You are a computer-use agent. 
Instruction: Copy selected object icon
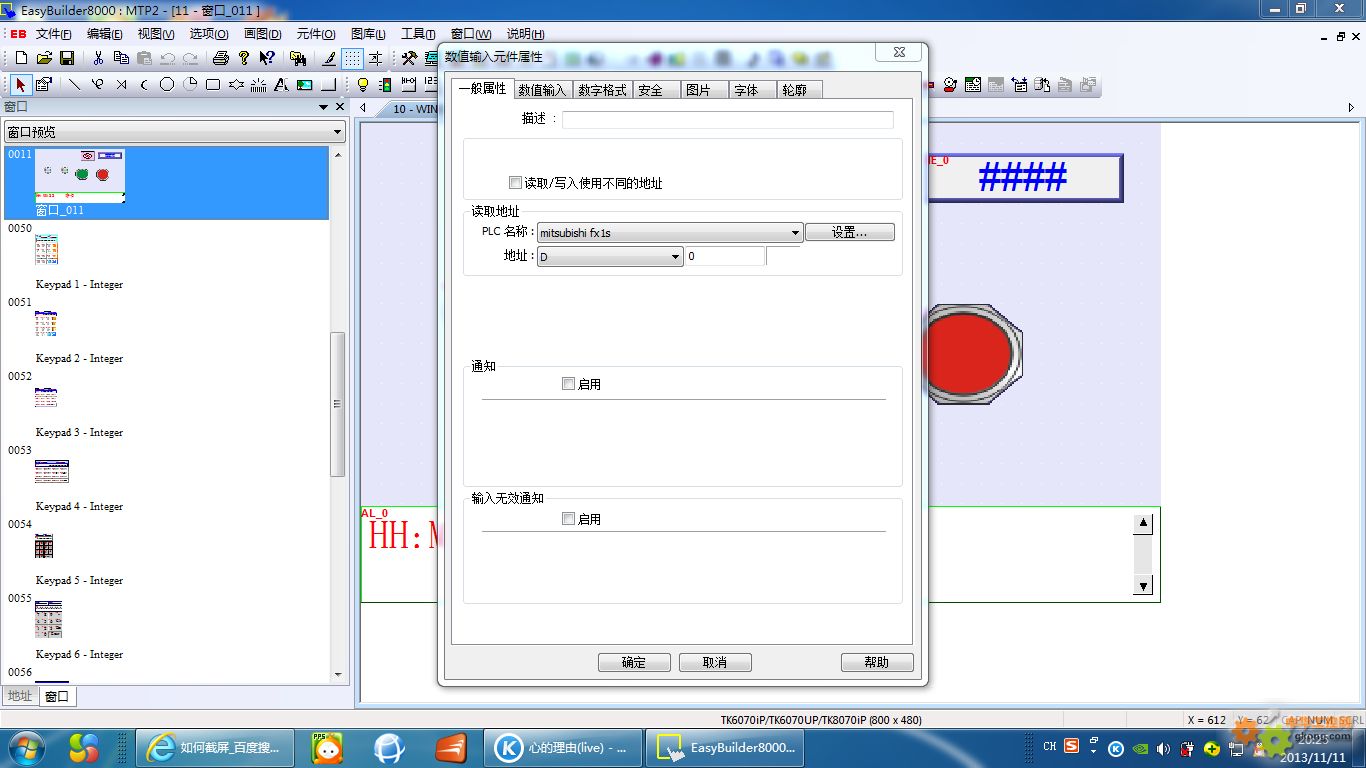pyautogui.click(x=121, y=59)
